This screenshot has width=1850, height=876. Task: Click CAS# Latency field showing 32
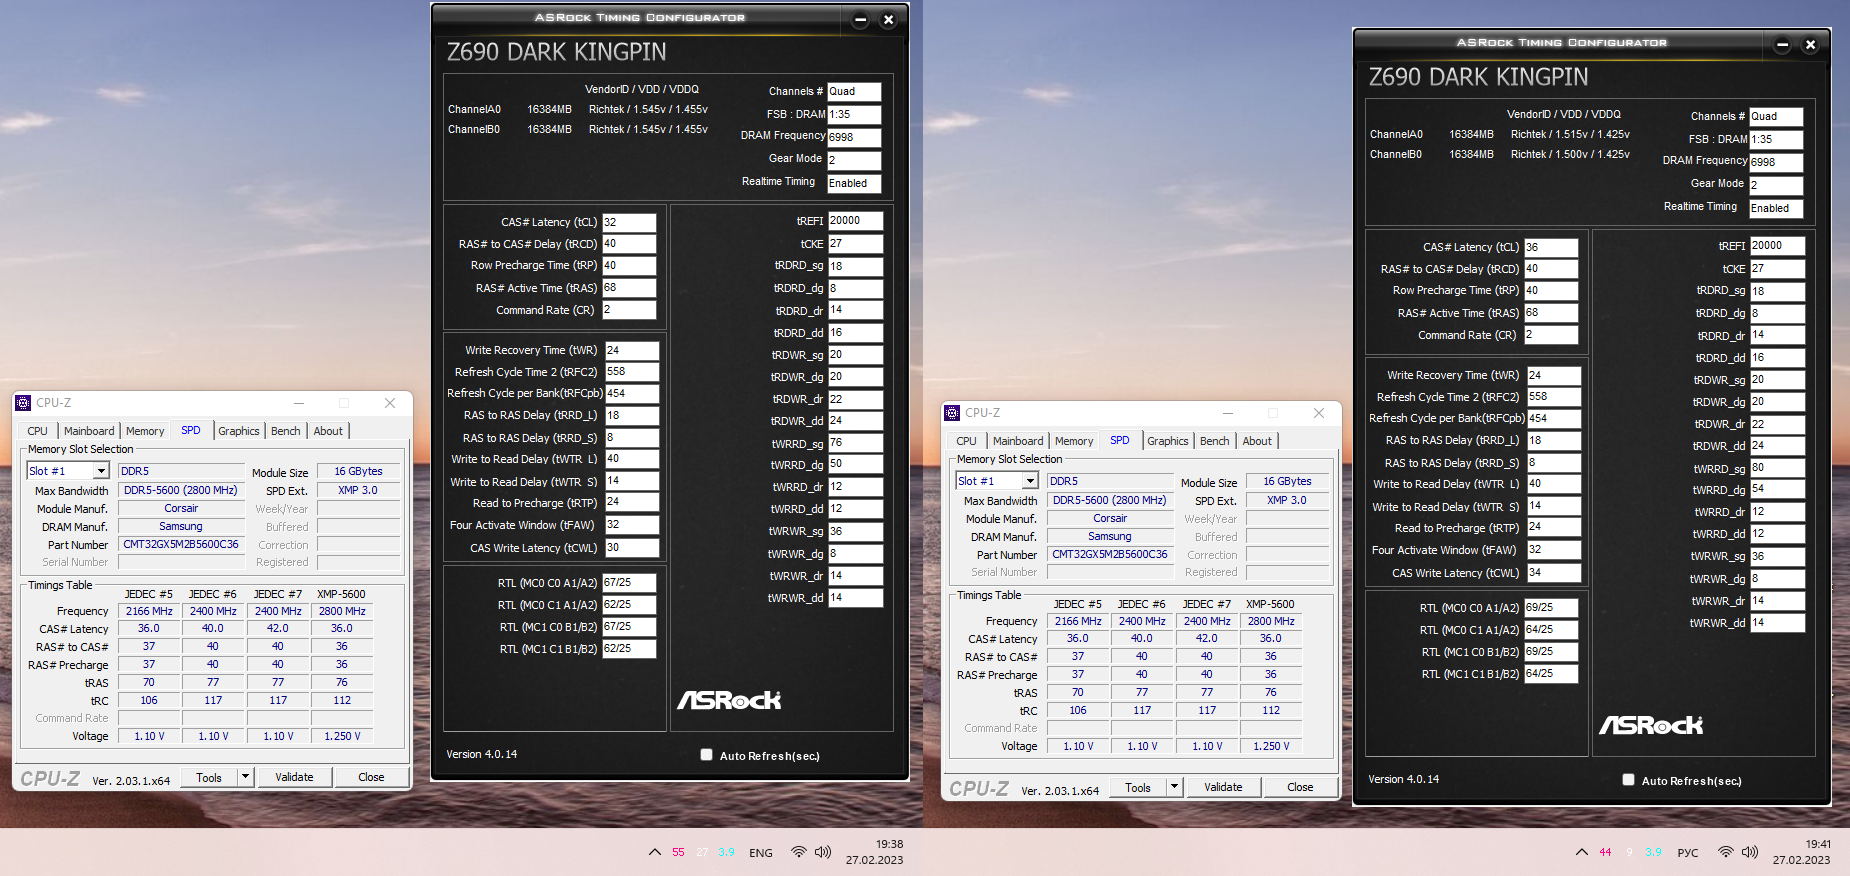[x=629, y=222]
